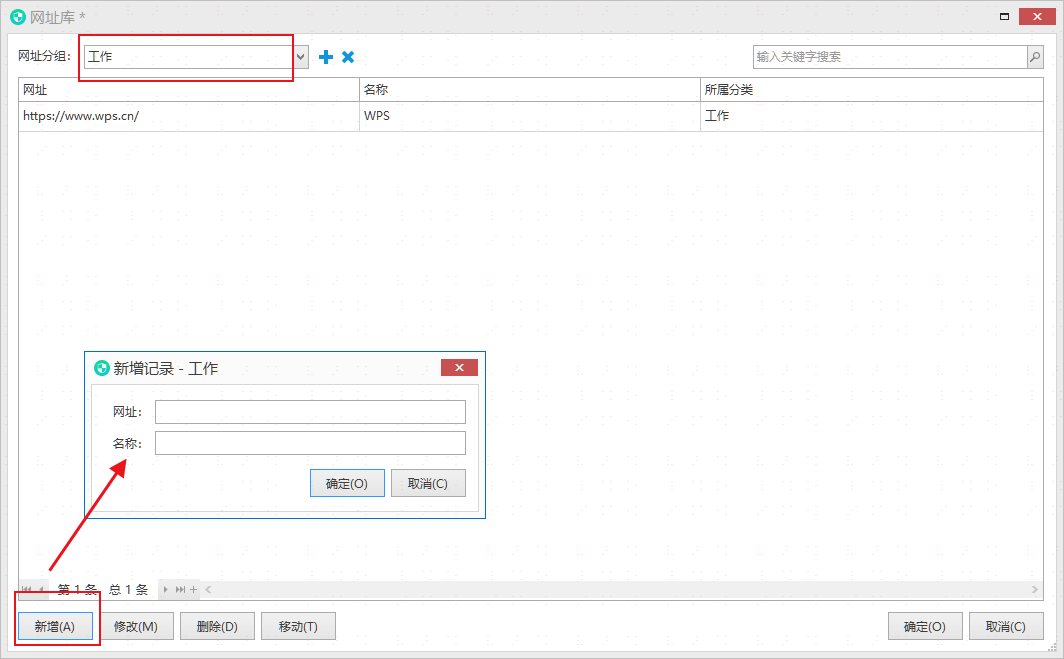Click the blue plus add-group icon
Viewport: 1064px width, 659px height.
tap(326, 57)
